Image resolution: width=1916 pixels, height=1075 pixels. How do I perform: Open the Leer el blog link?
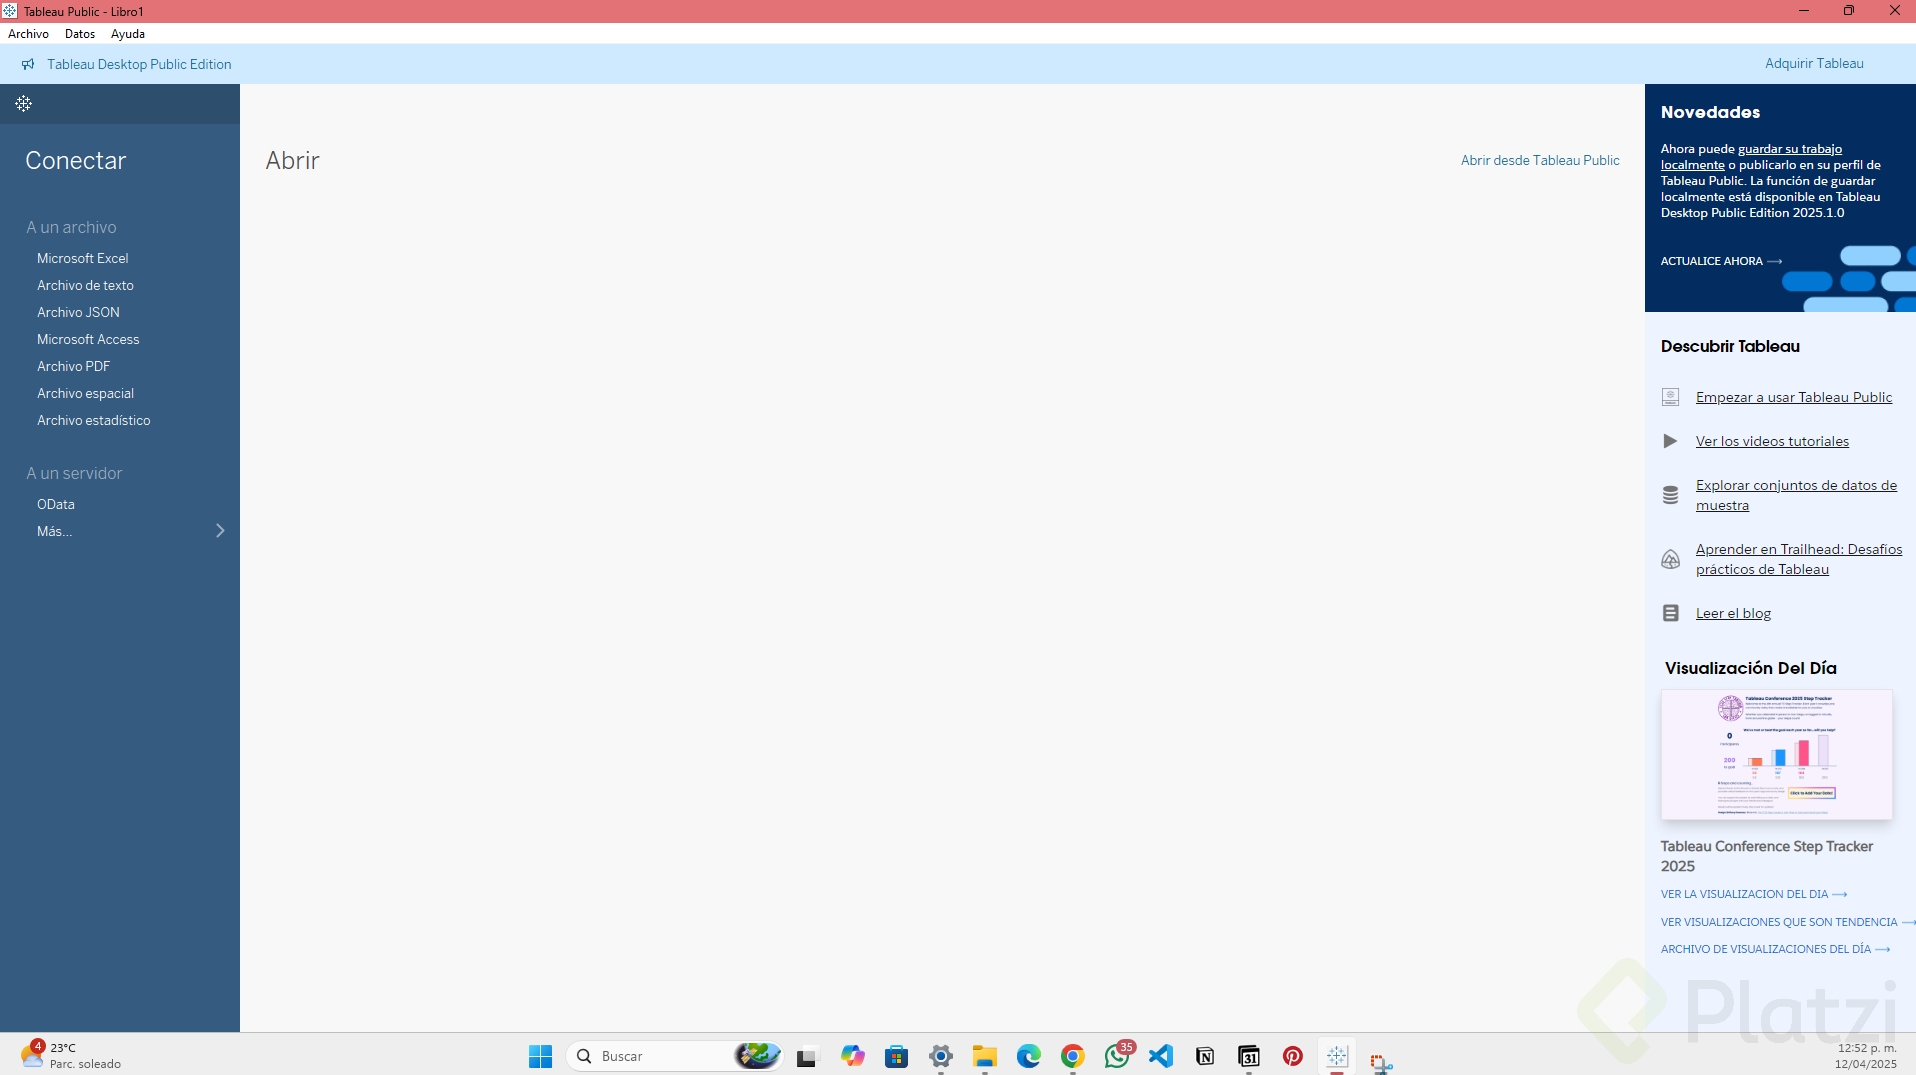coord(1733,613)
